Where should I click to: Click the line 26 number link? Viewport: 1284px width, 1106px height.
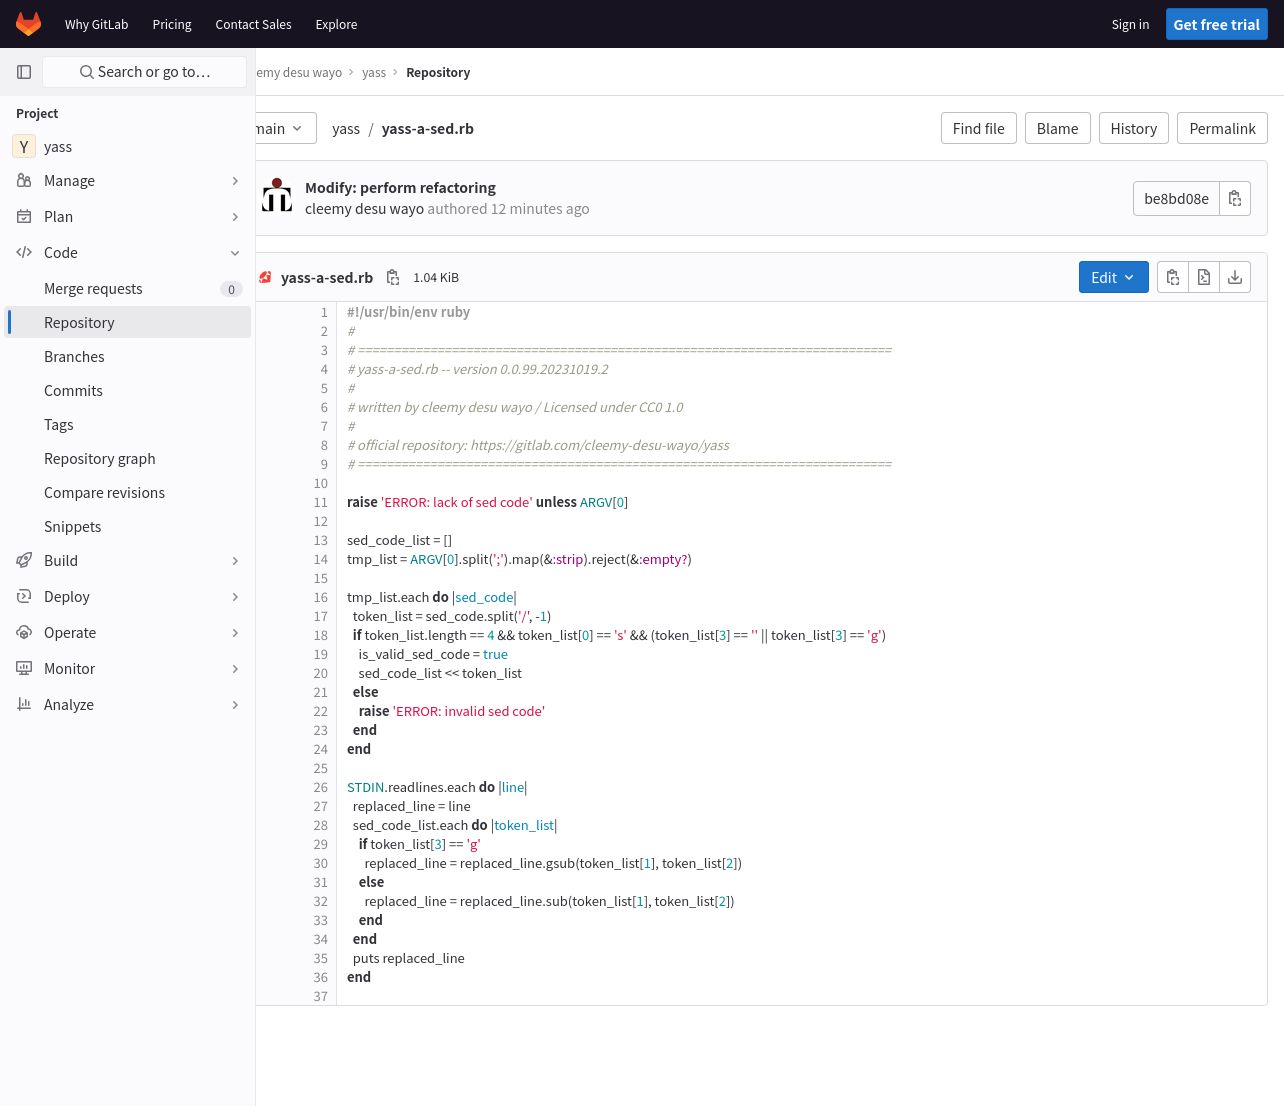(x=320, y=787)
